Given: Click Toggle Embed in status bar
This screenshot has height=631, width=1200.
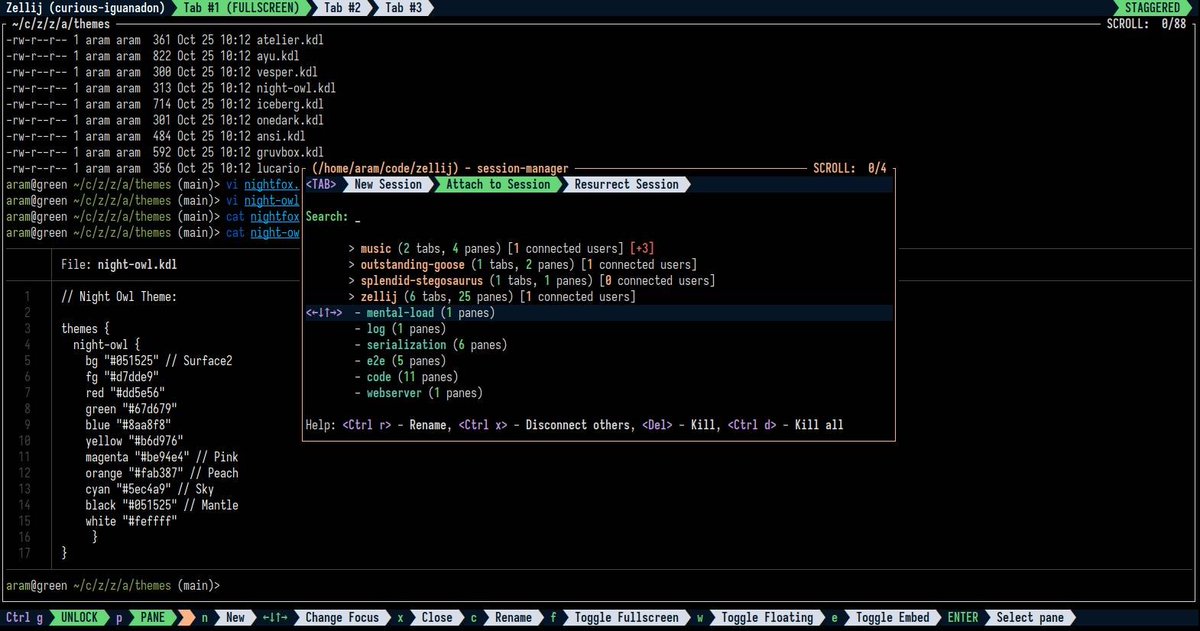Looking at the screenshot, I should point(893,618).
